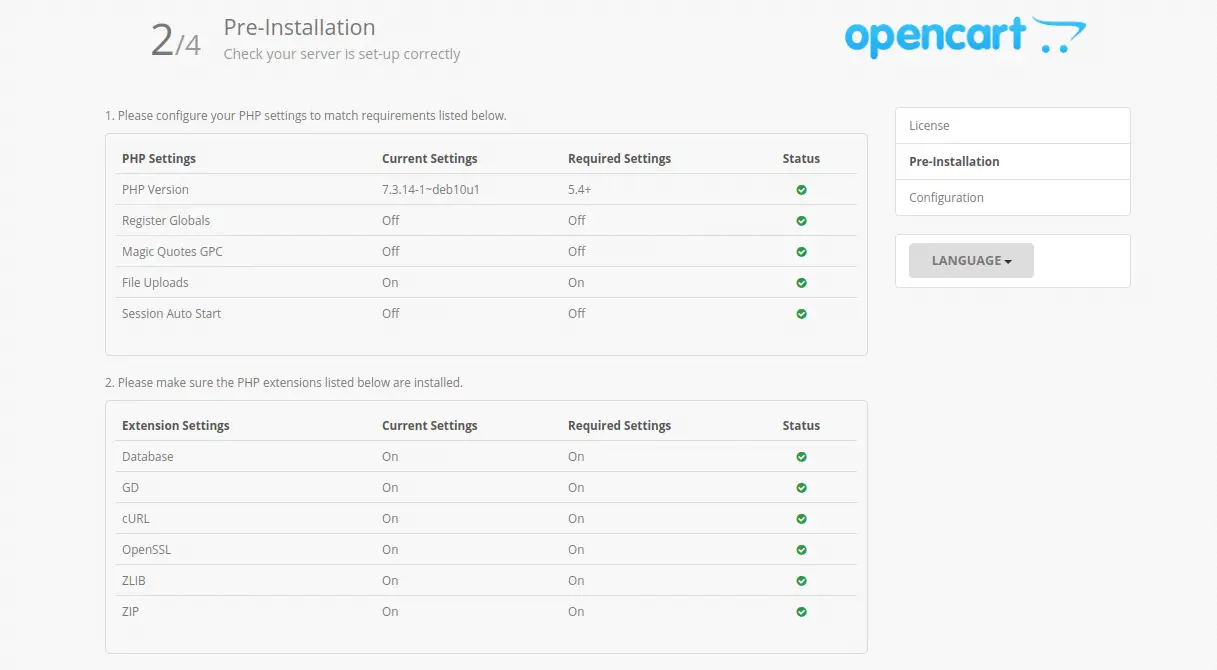
Task: Click the 'cURL' extension row label
Action: [x=136, y=519]
